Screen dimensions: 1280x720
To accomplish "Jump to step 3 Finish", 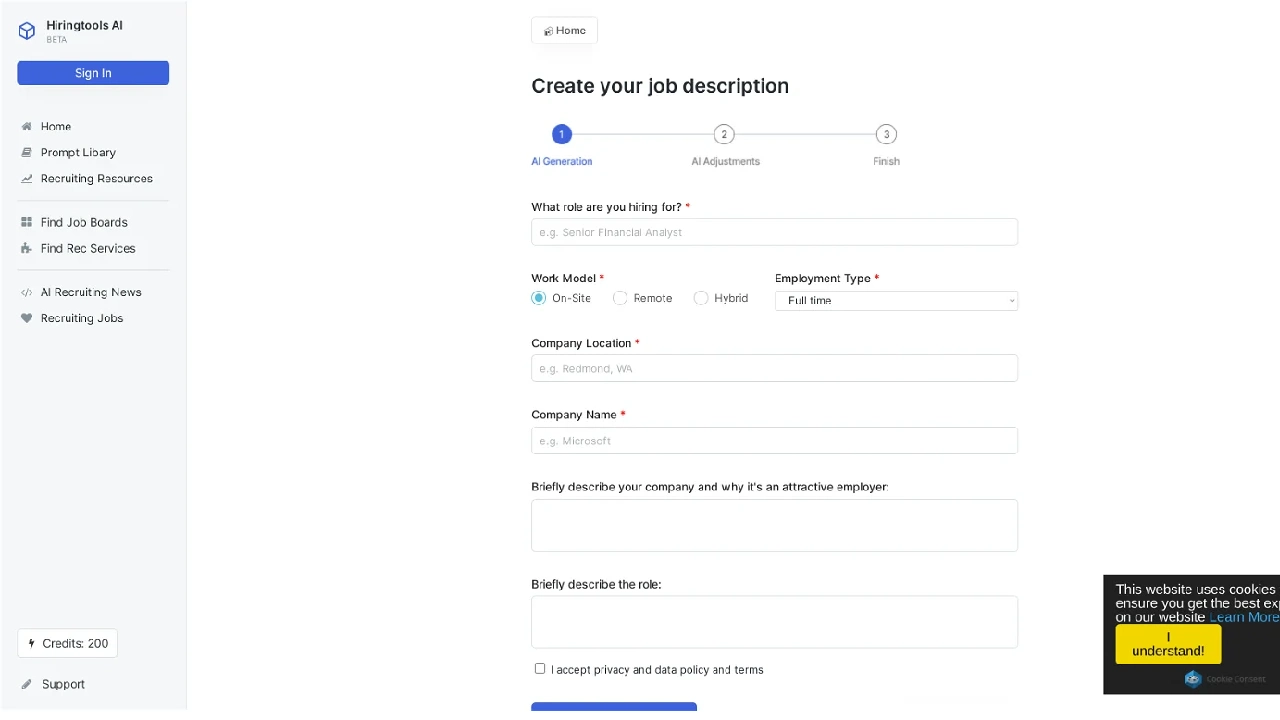I will coord(886,135).
